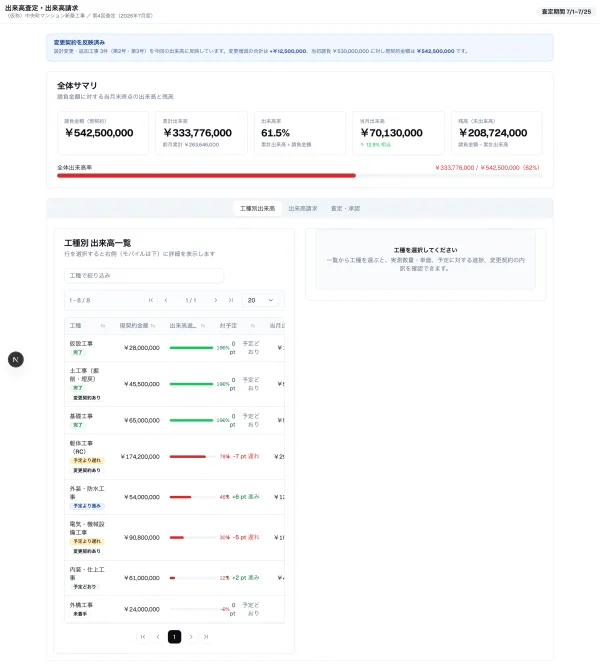Go to last page in pager above table
The width and height of the screenshot is (600, 671).
pyautogui.click(x=231, y=300)
